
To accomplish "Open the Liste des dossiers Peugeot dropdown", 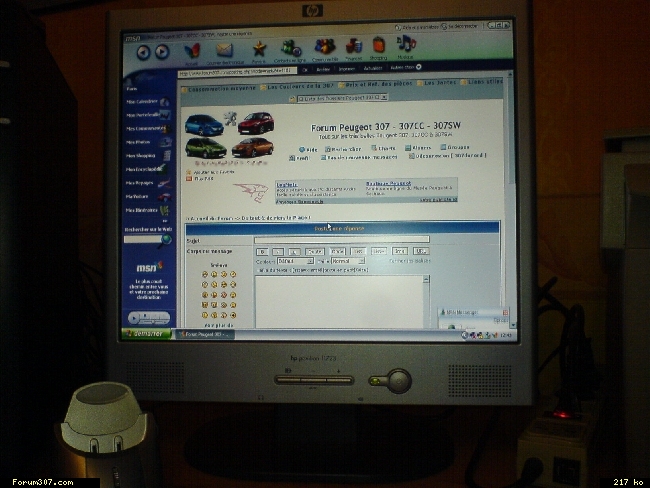I will 342,98.
